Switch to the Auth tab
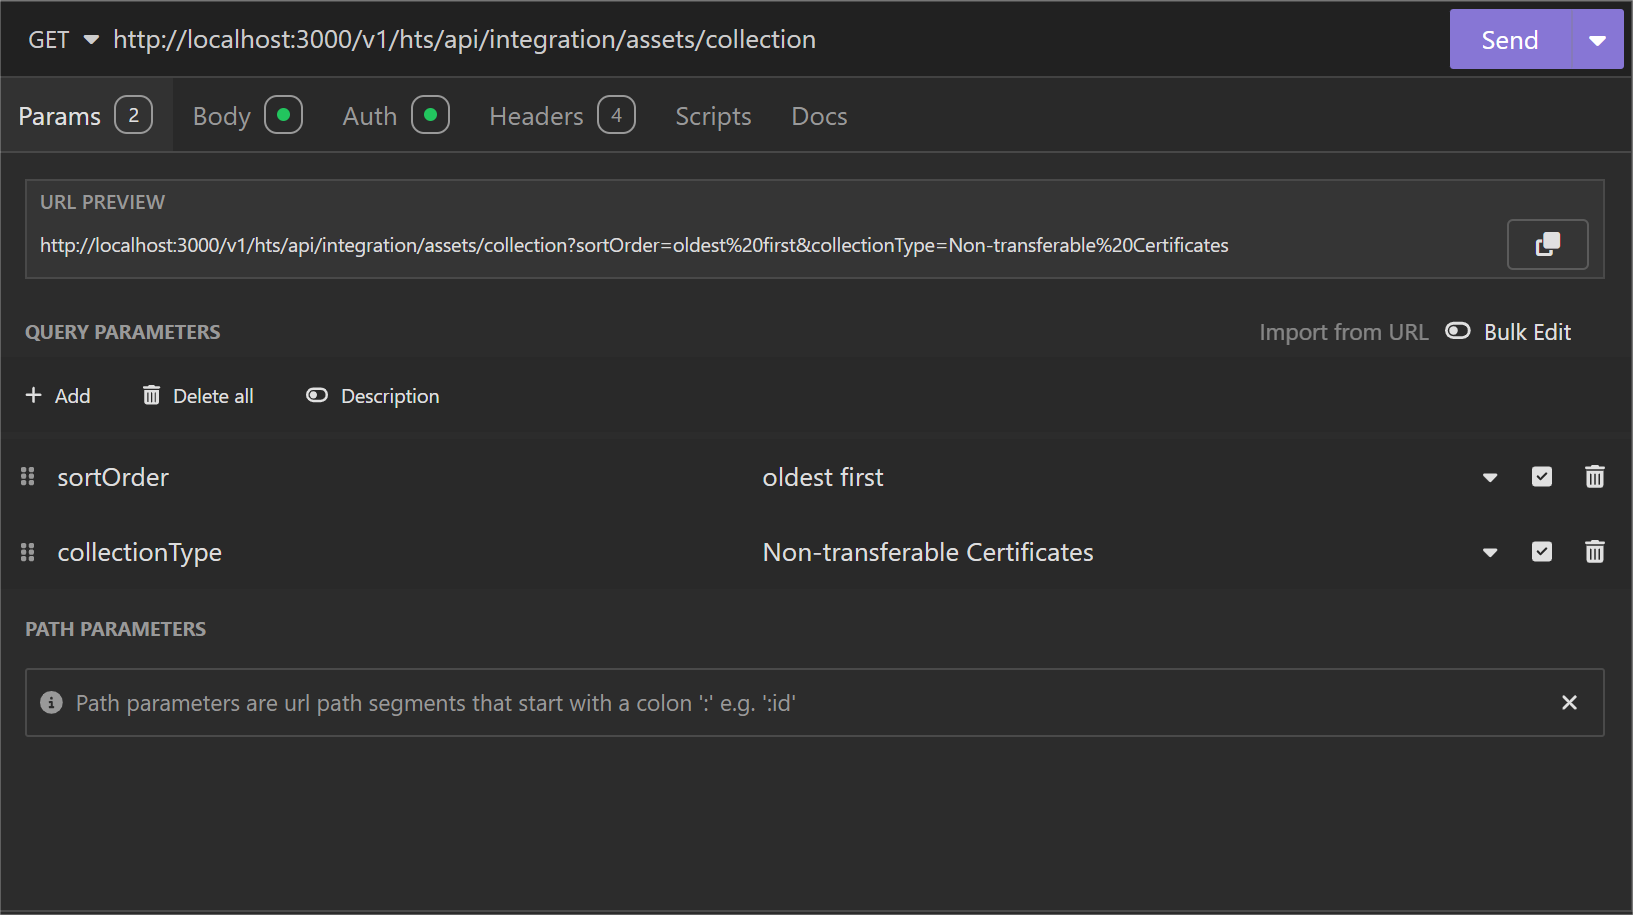Screen dimensions: 1633x915 [369, 115]
